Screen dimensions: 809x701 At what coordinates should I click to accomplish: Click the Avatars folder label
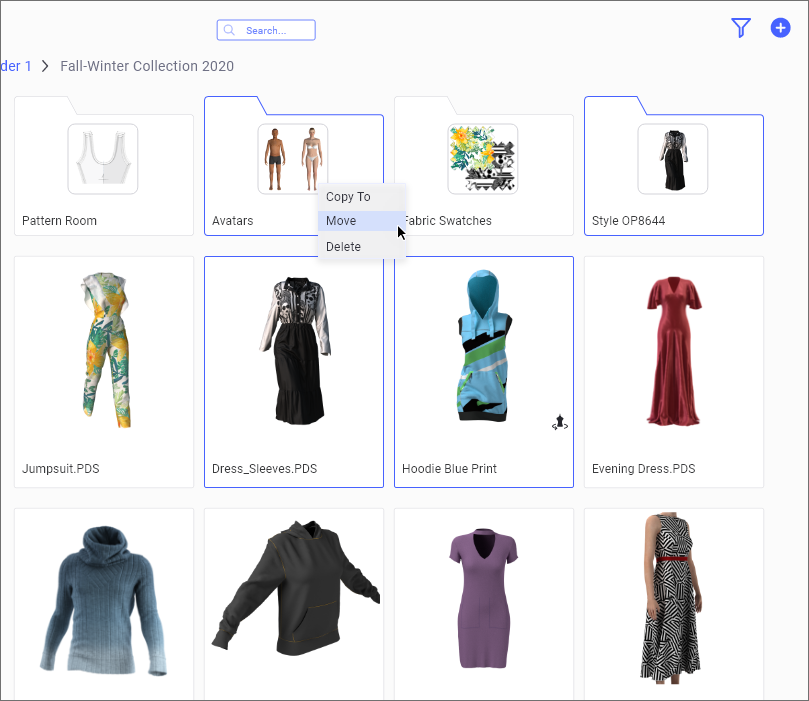click(x=233, y=221)
